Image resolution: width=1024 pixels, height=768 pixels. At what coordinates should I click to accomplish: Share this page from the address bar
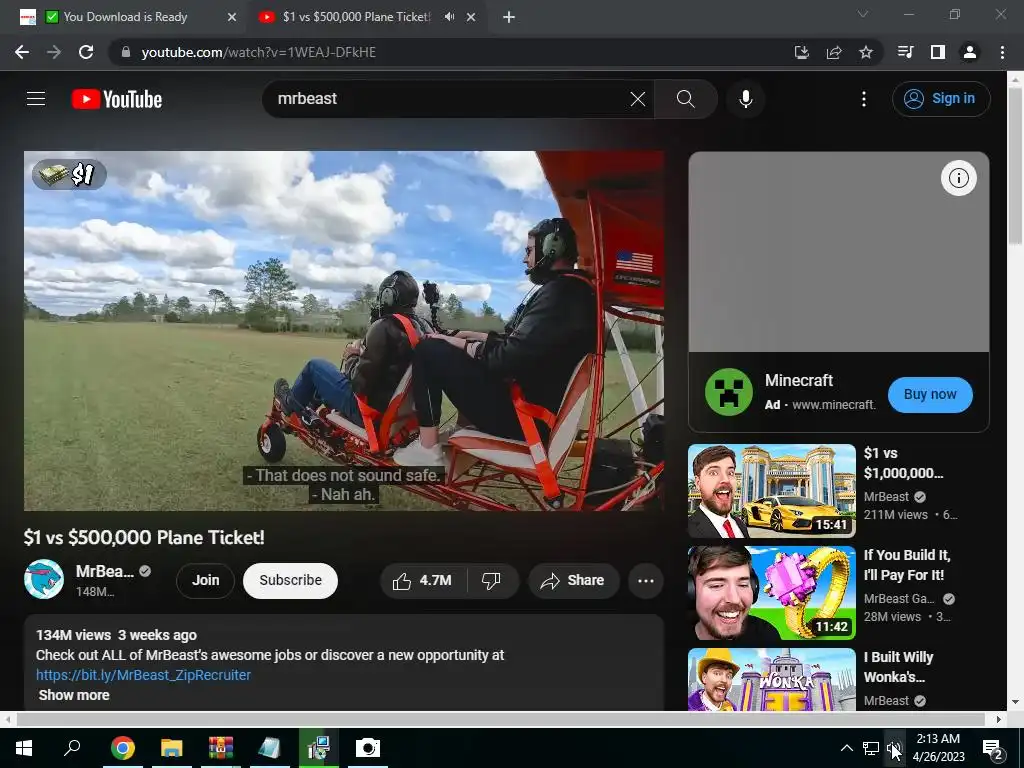(834, 52)
